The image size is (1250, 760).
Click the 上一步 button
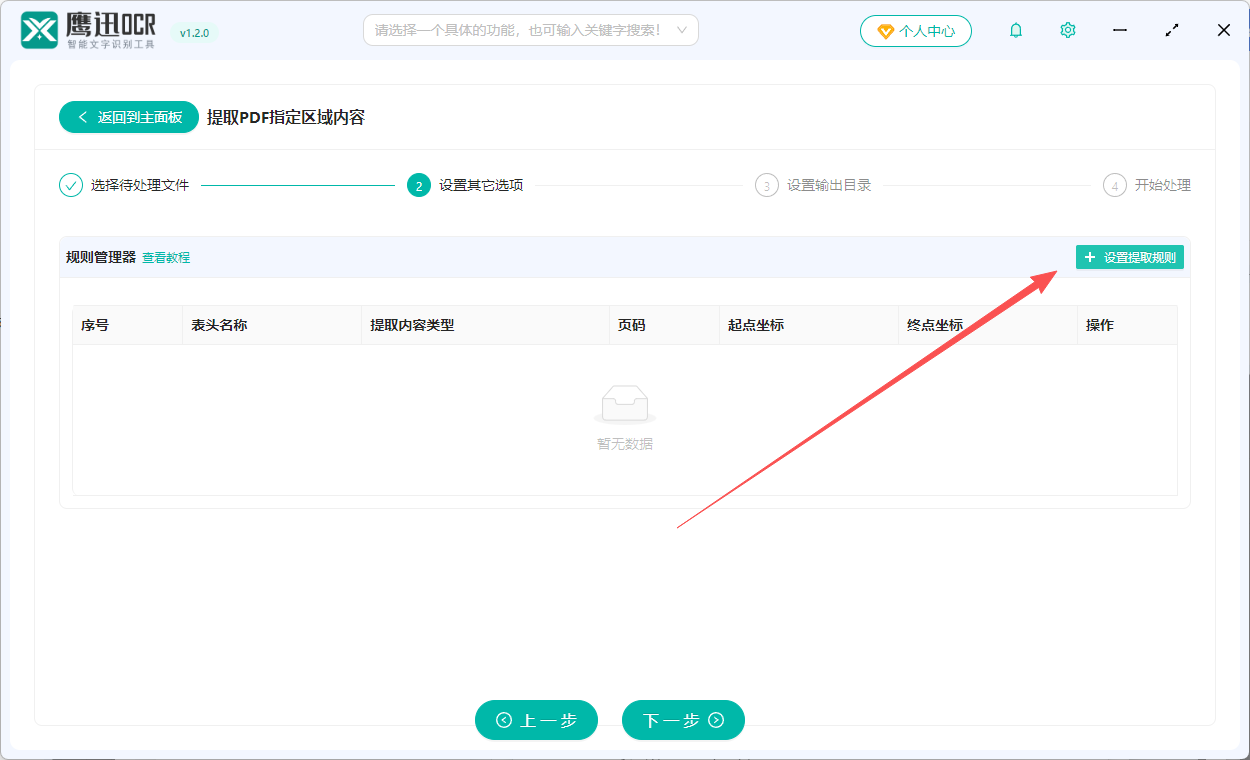536,720
